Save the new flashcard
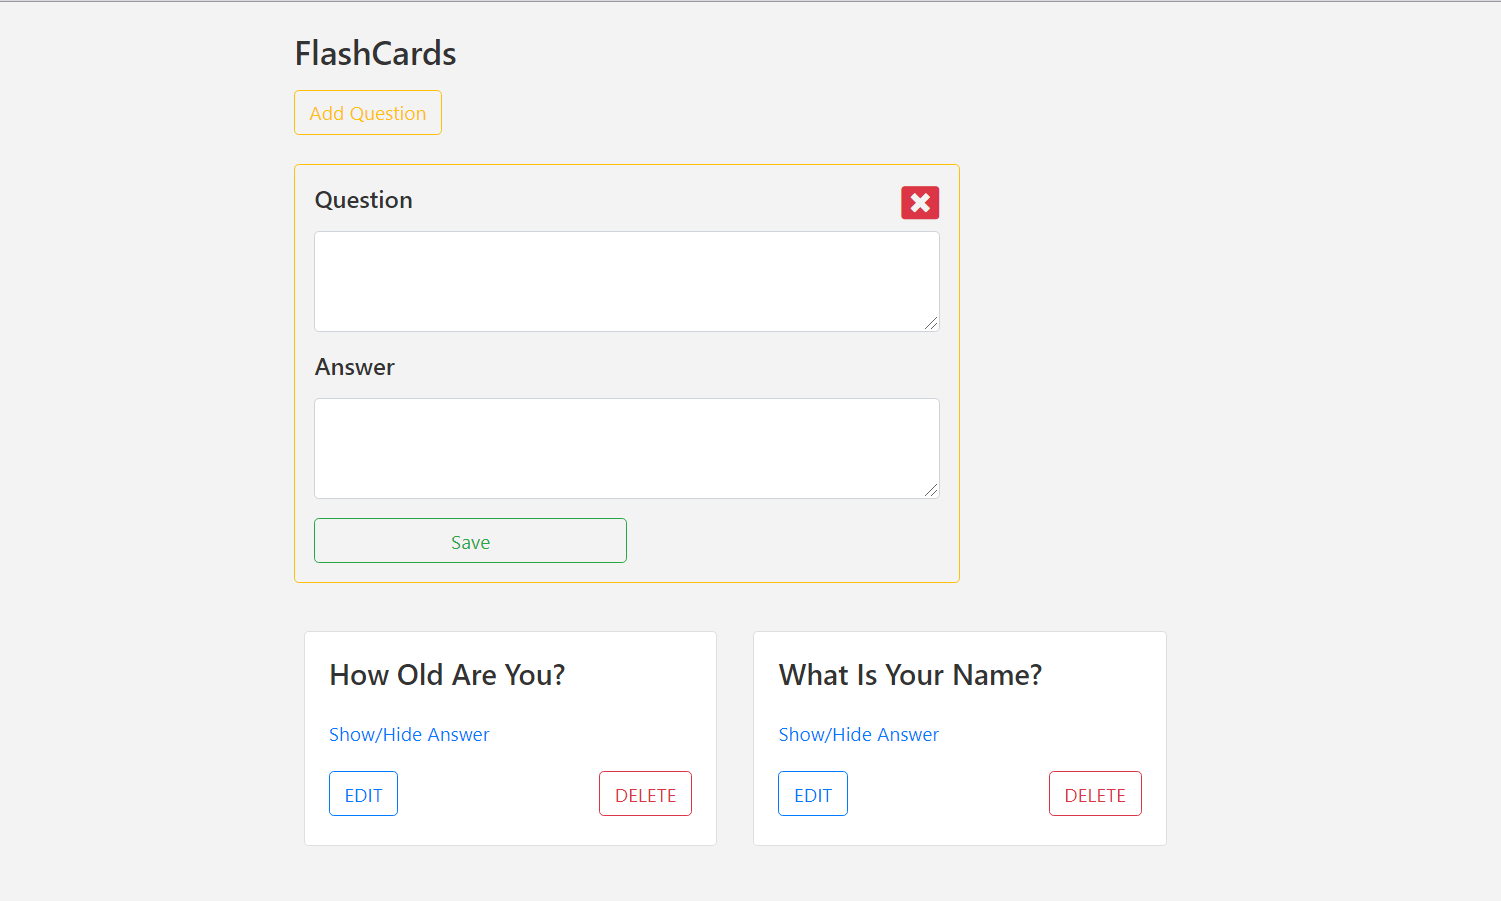Image resolution: width=1501 pixels, height=901 pixels. tap(470, 540)
